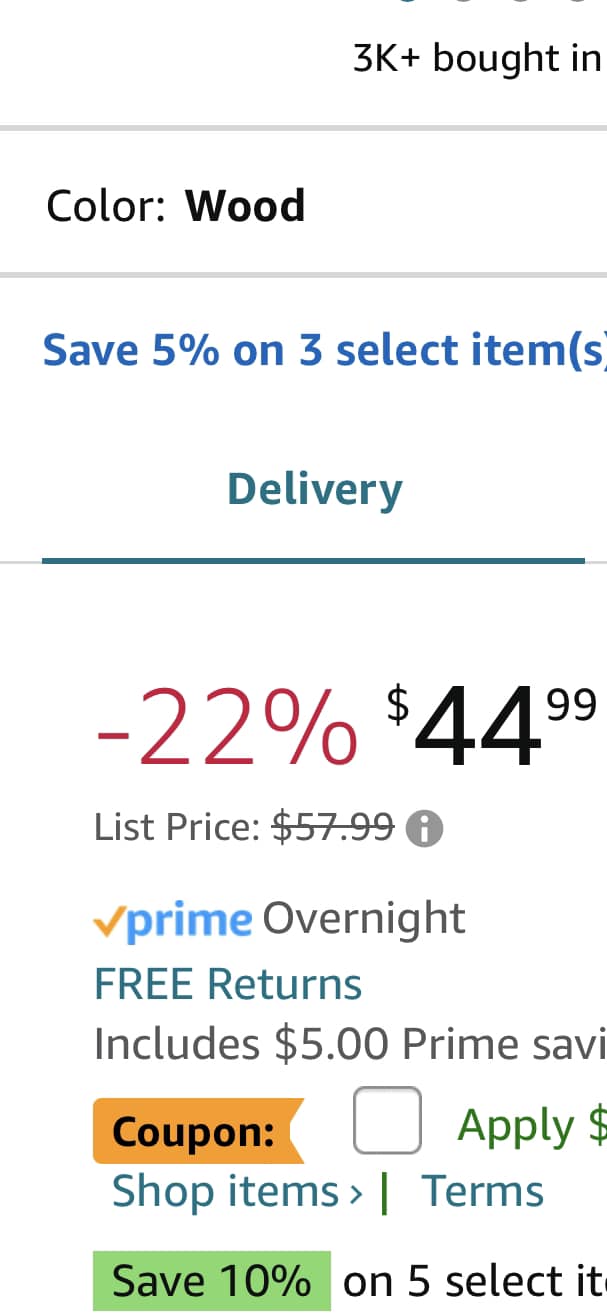Tap the 3K+ bought text

pos(477,59)
